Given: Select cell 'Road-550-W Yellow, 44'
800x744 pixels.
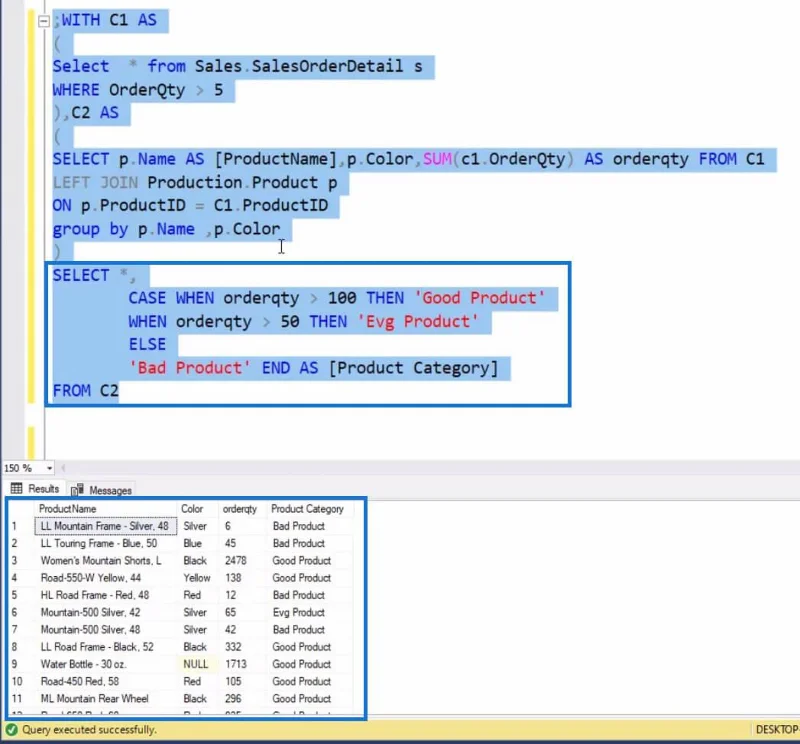Looking at the screenshot, I should [105, 578].
